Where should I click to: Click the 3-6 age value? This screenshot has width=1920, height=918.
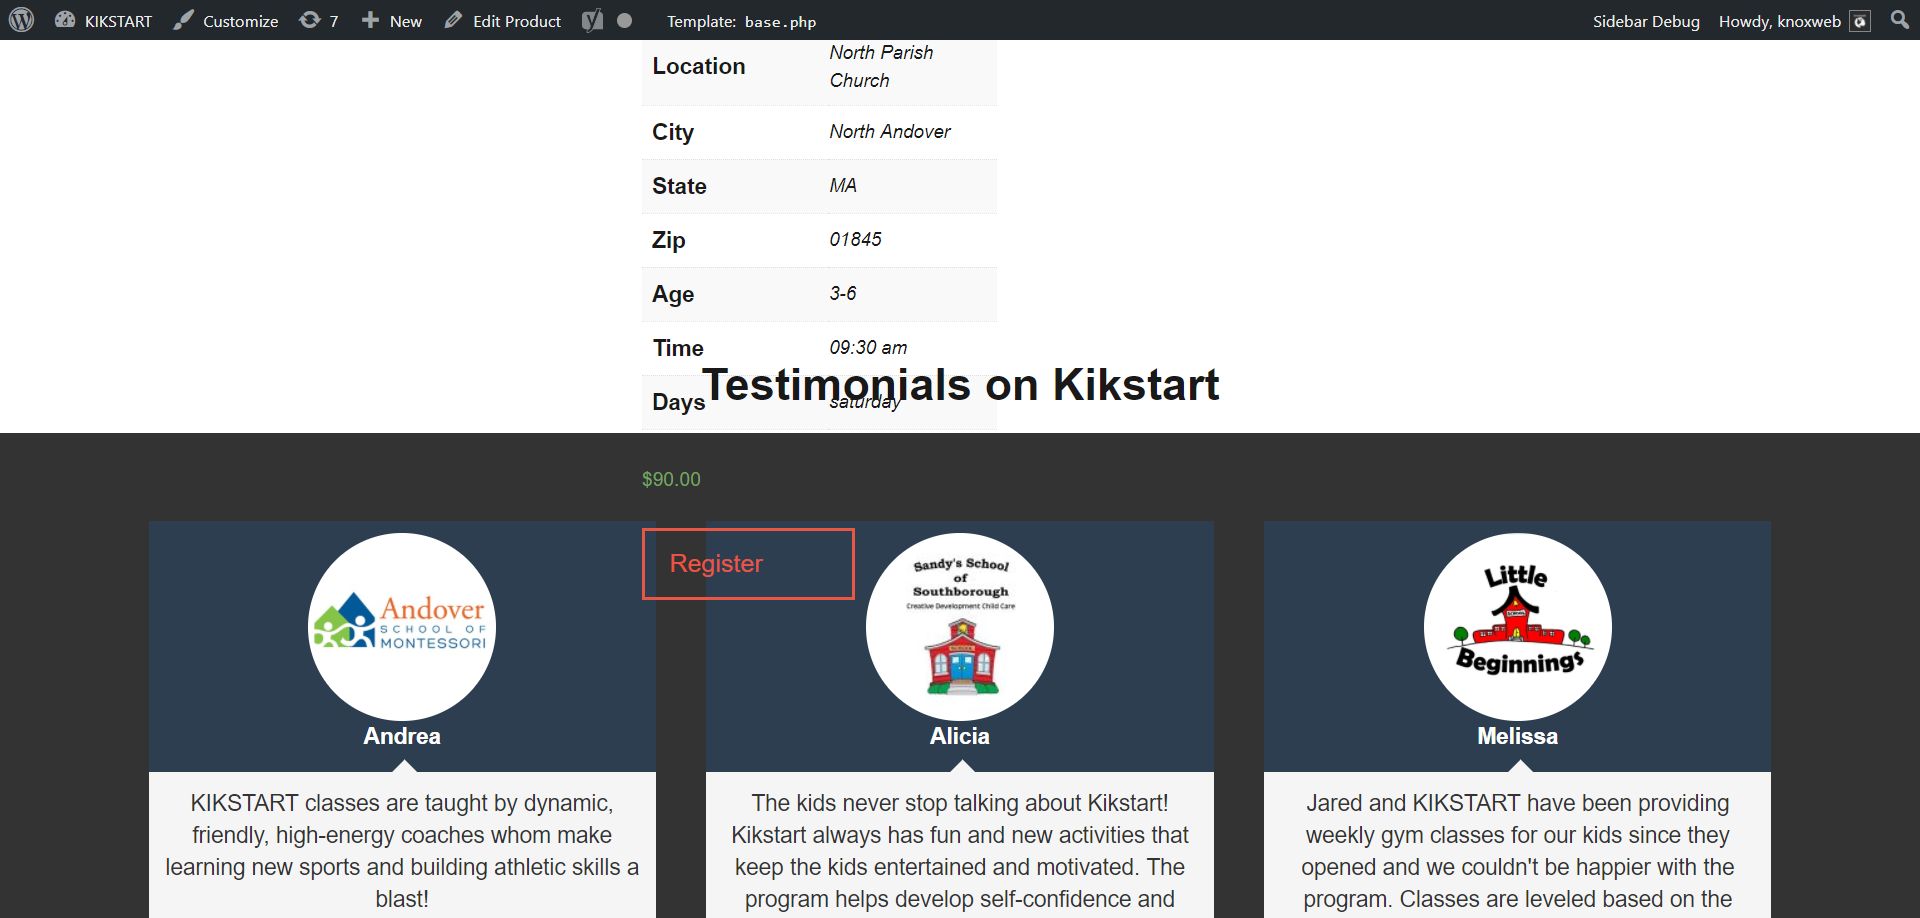click(x=843, y=294)
